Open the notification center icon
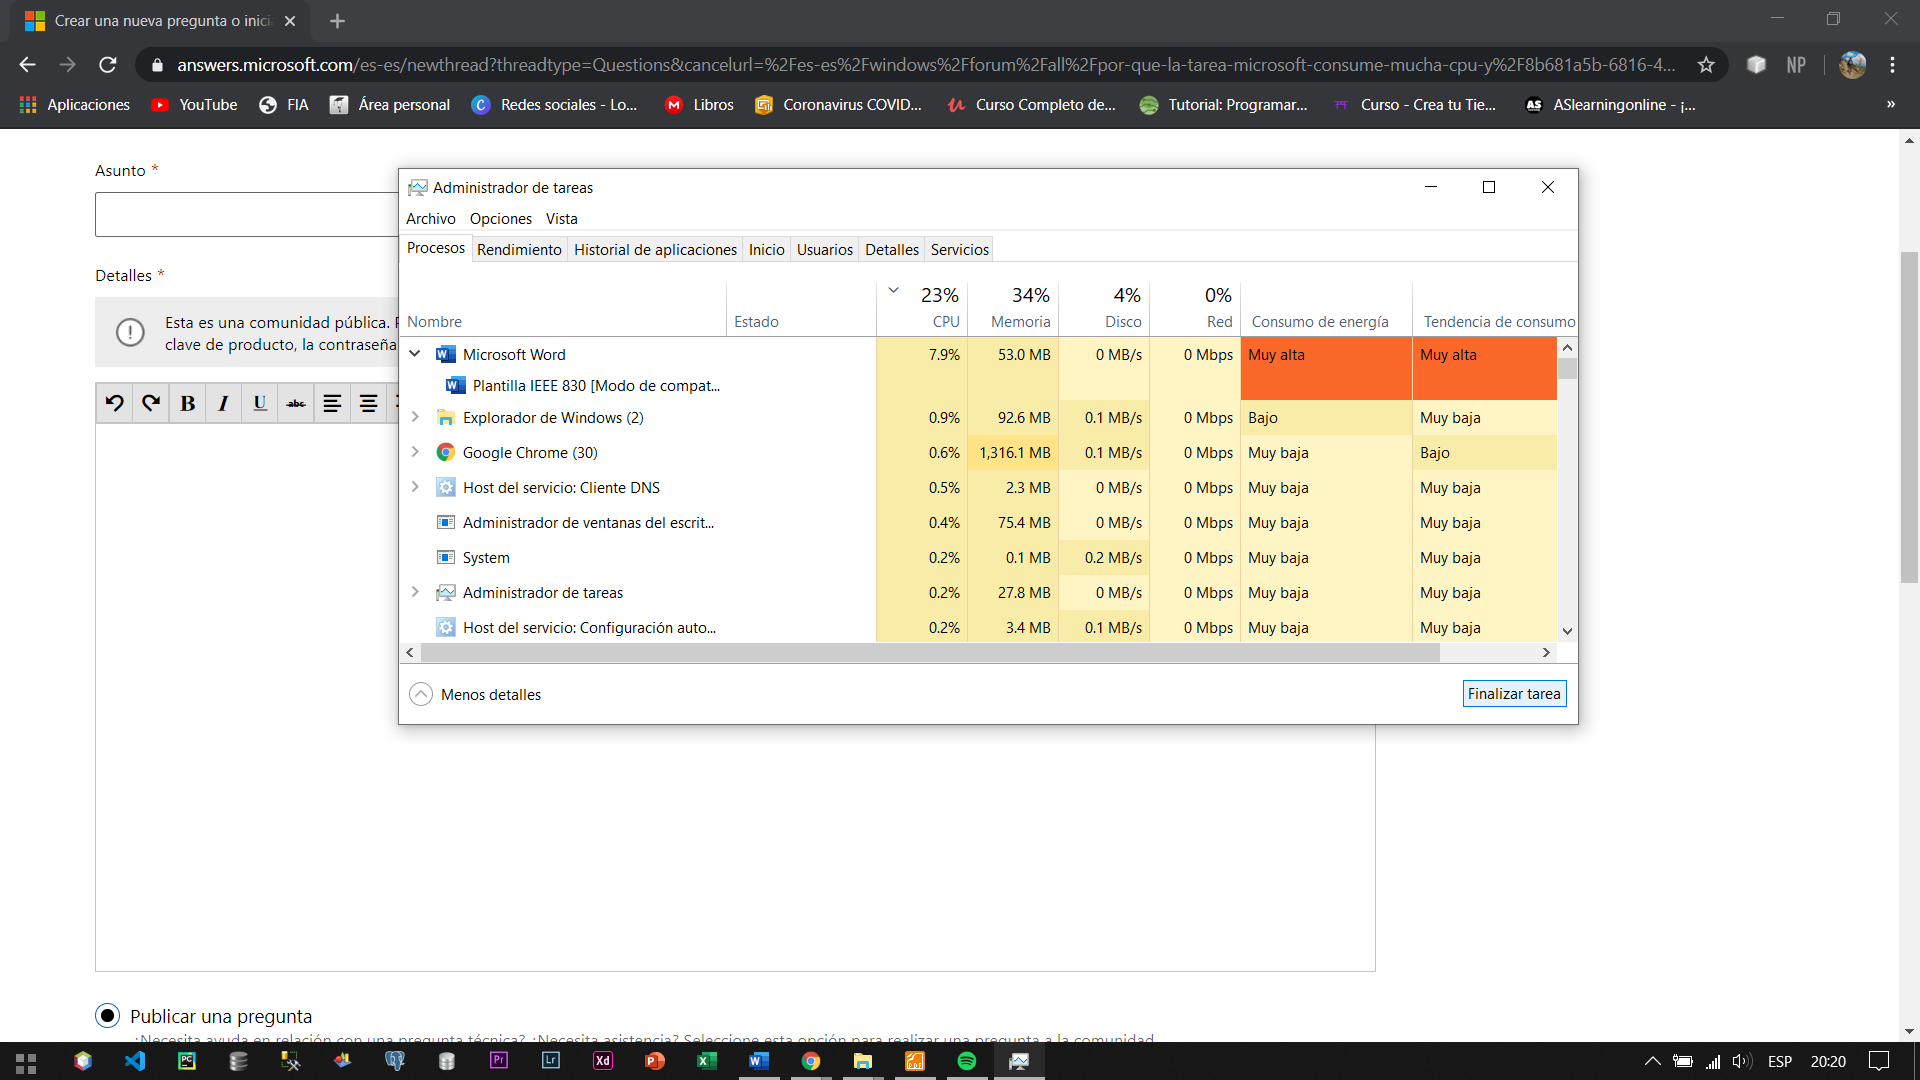Screen dimensions: 1920x1080 [x=1880, y=1061]
